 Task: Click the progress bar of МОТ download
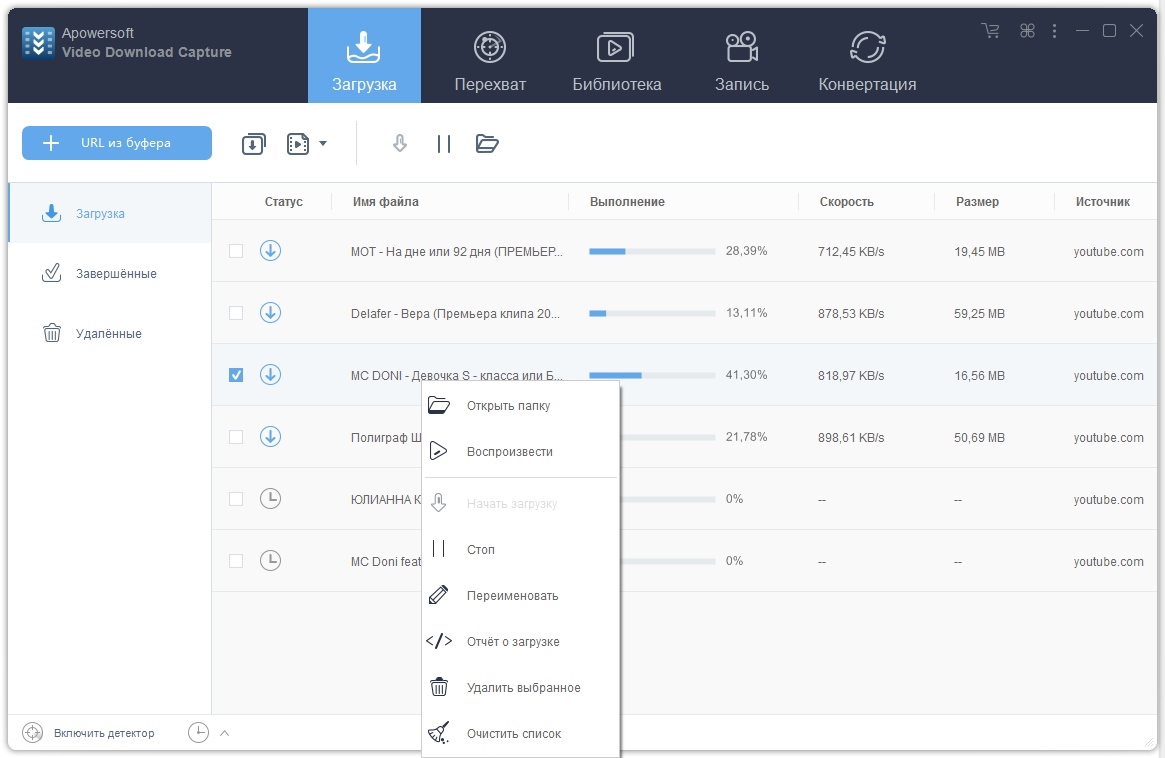click(652, 252)
